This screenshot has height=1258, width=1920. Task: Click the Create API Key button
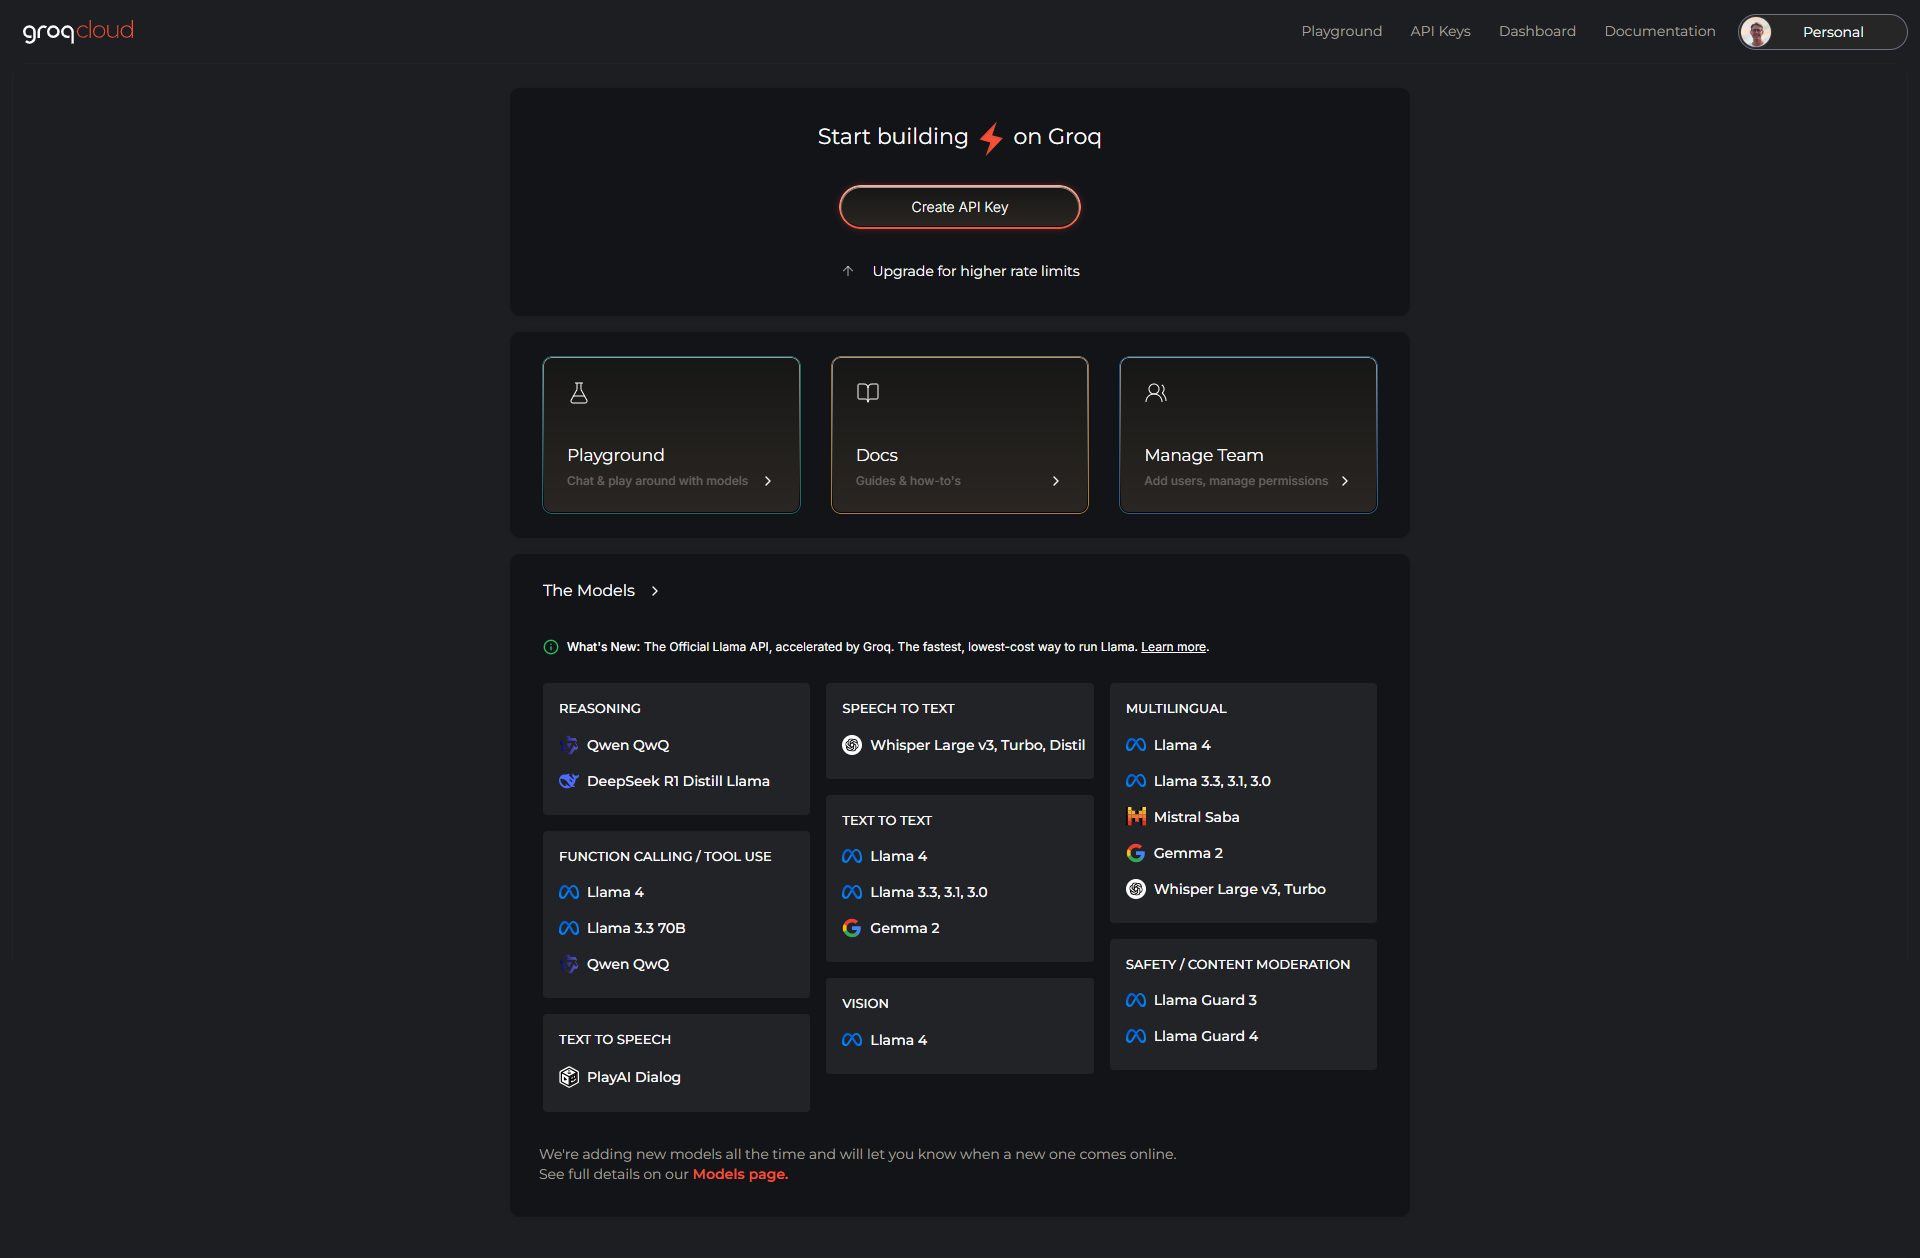point(960,207)
